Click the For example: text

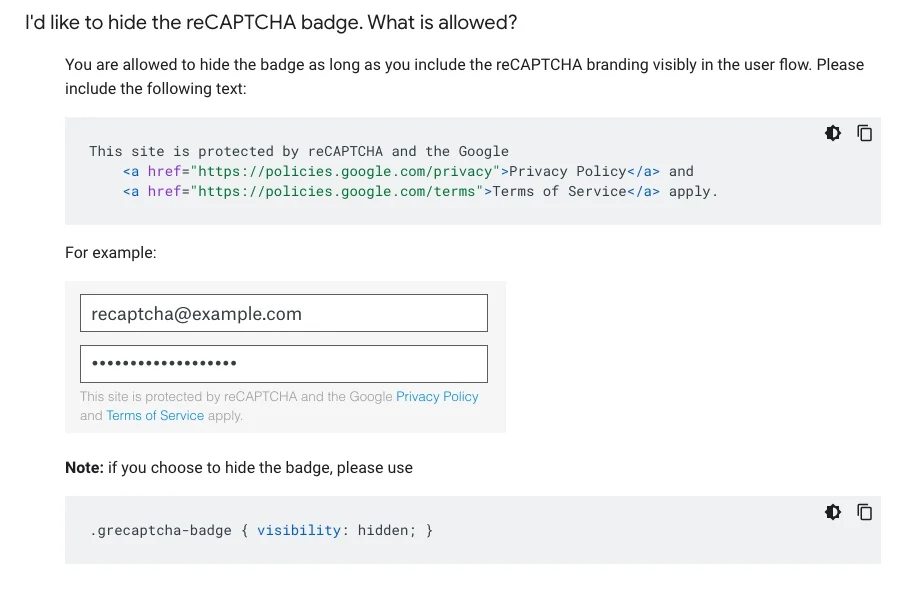tap(110, 252)
